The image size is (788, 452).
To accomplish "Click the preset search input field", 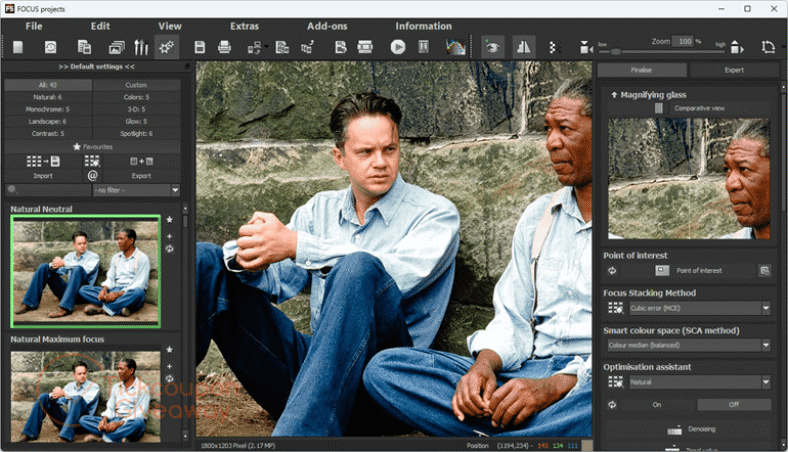I will pos(48,190).
